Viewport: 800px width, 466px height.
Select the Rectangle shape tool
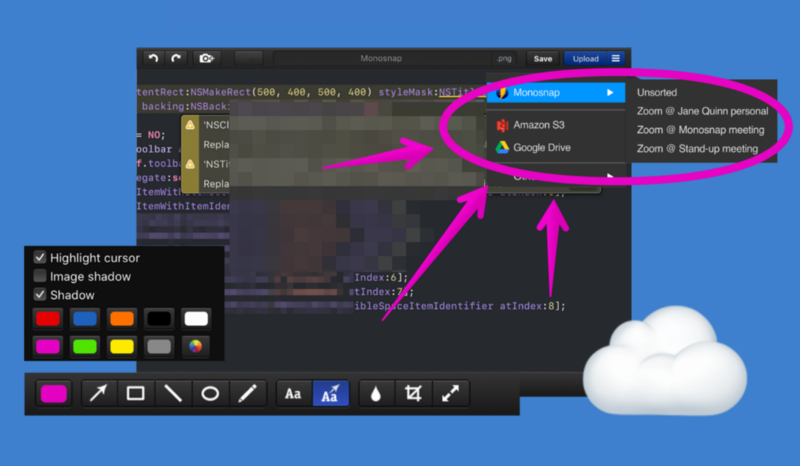point(136,394)
